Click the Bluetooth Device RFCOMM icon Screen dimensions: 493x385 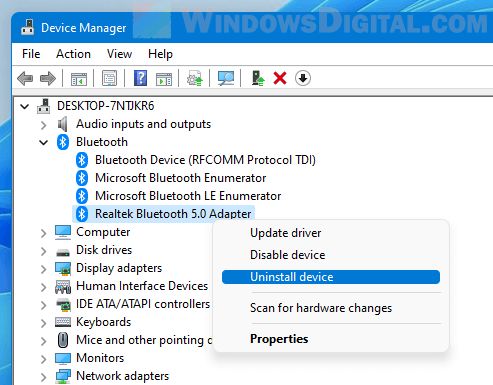(x=82, y=160)
